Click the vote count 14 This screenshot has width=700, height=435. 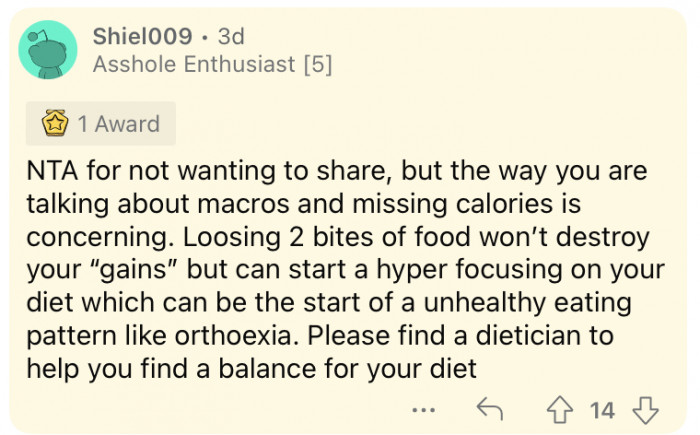pyautogui.click(x=602, y=410)
